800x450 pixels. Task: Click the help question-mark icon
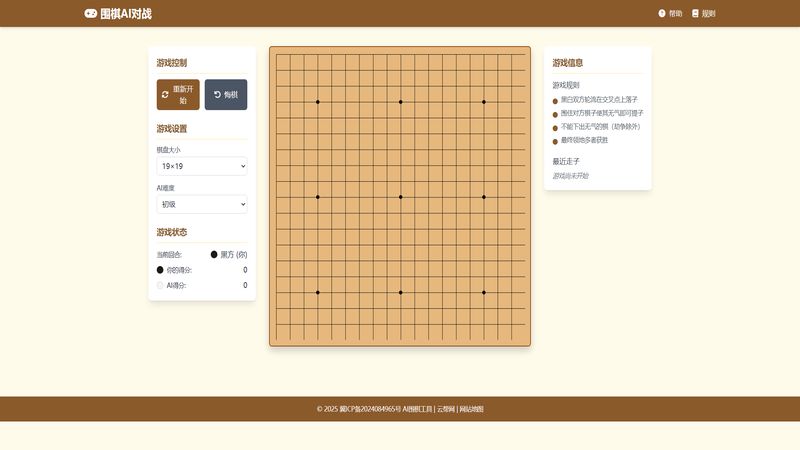pos(662,14)
